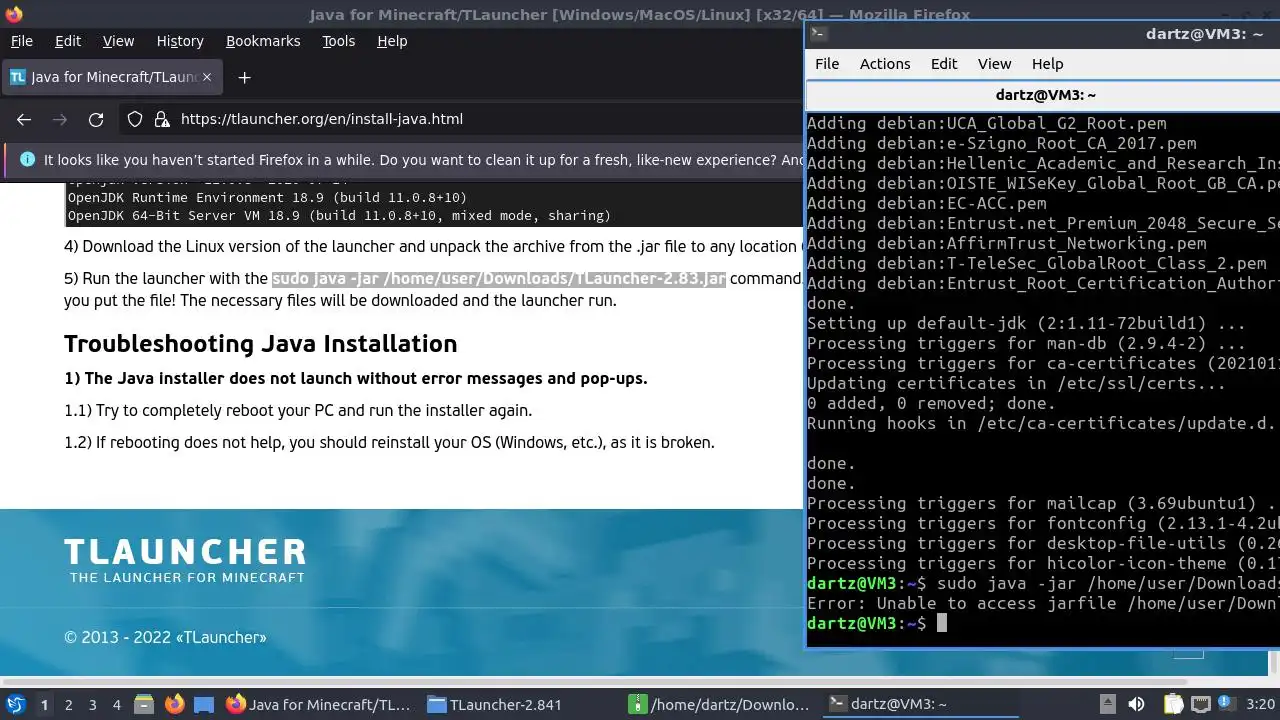Viewport: 1280px width, 720px height.
Task: Open Firefox Help menu
Action: [392, 41]
